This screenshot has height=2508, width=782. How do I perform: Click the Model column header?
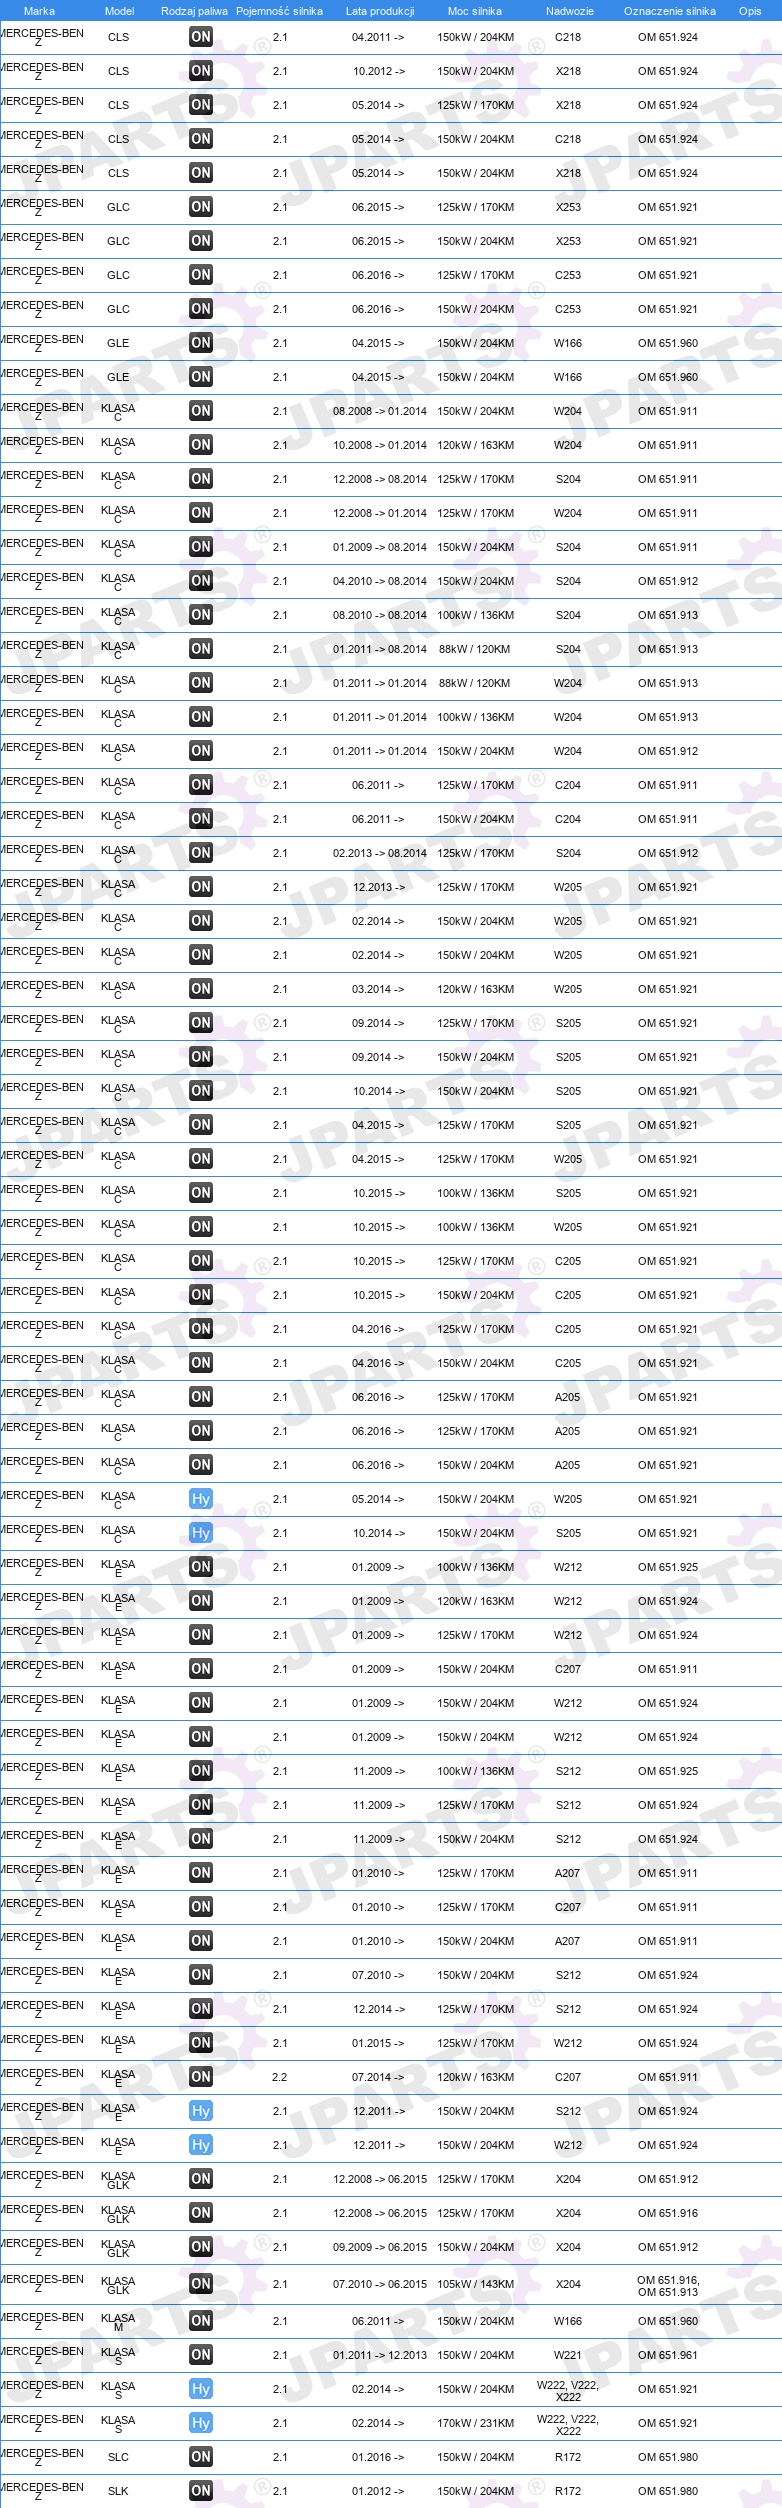point(119,11)
